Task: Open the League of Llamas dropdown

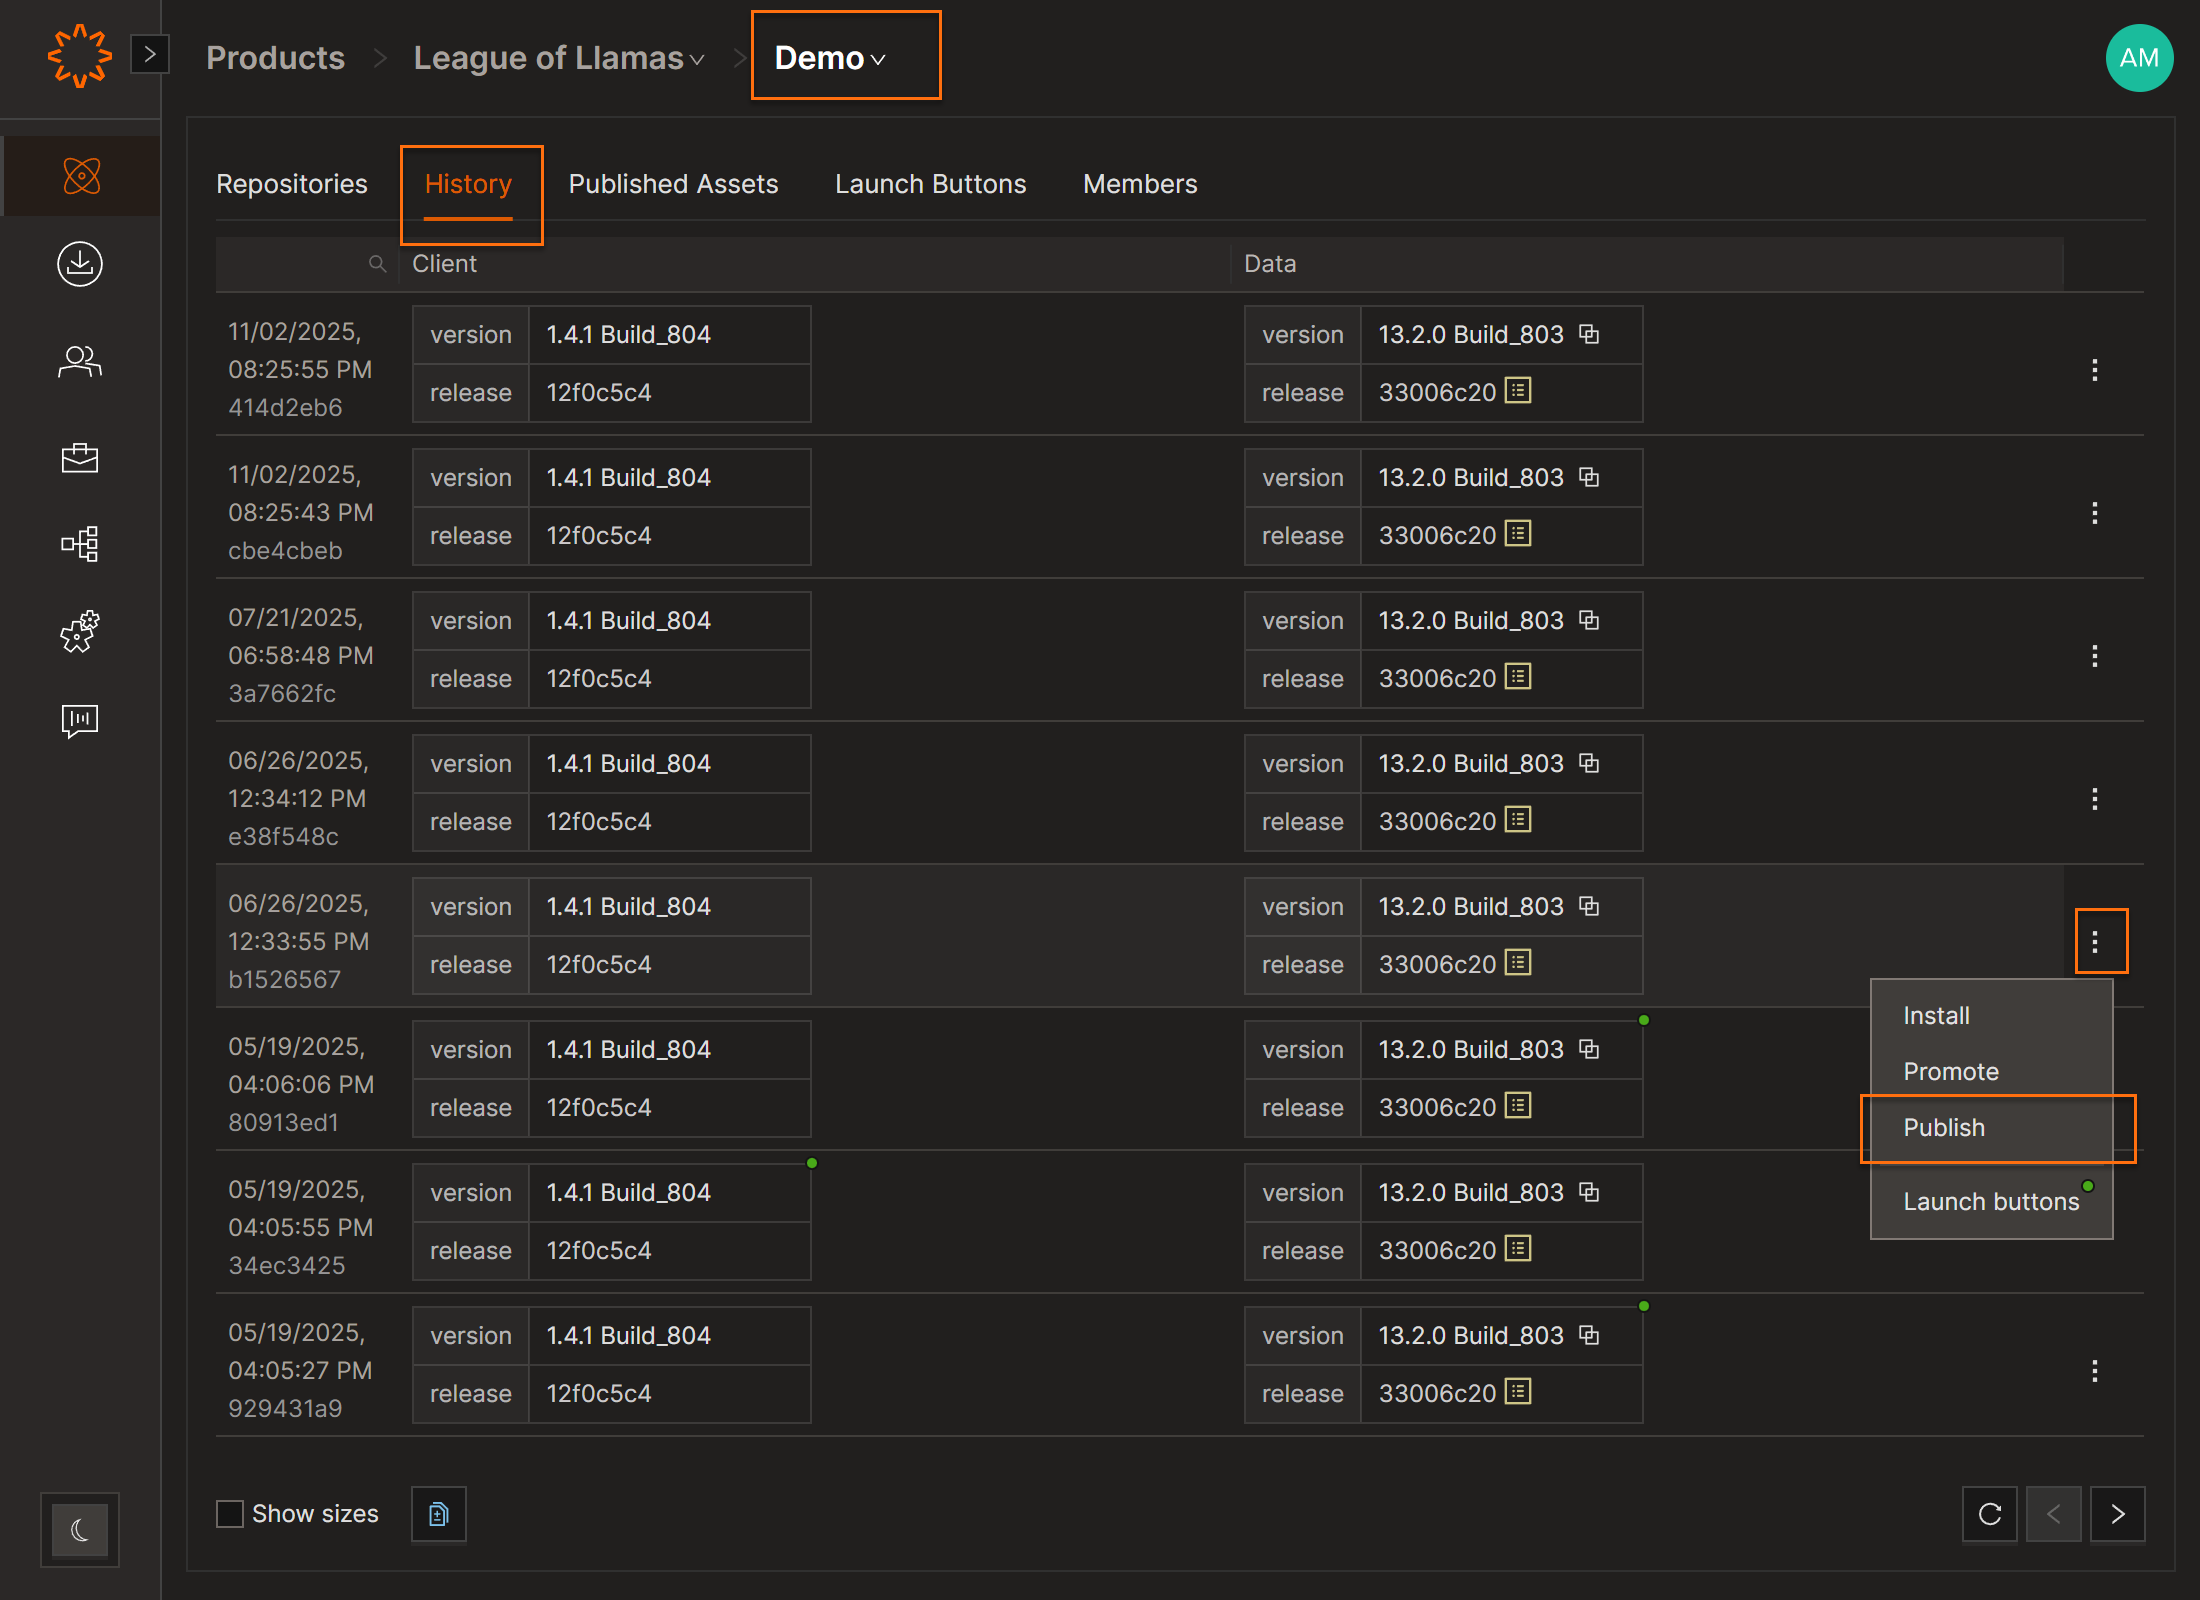Action: pyautogui.click(x=559, y=58)
